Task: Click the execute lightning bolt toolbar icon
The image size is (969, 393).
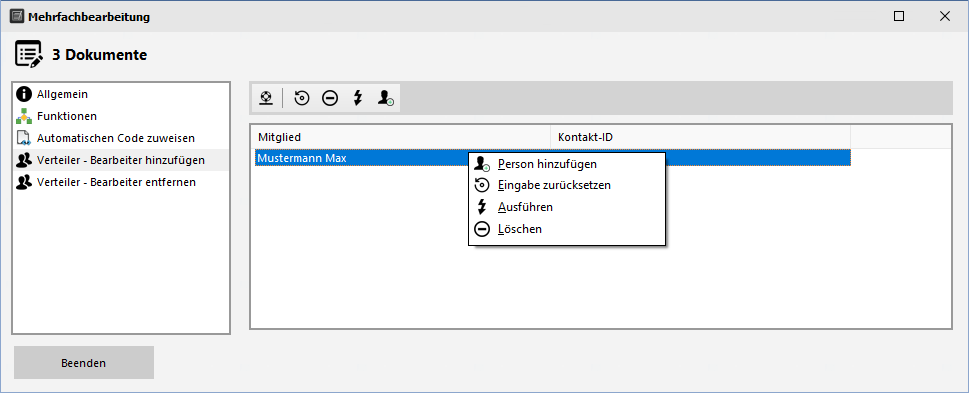Action: pos(357,98)
